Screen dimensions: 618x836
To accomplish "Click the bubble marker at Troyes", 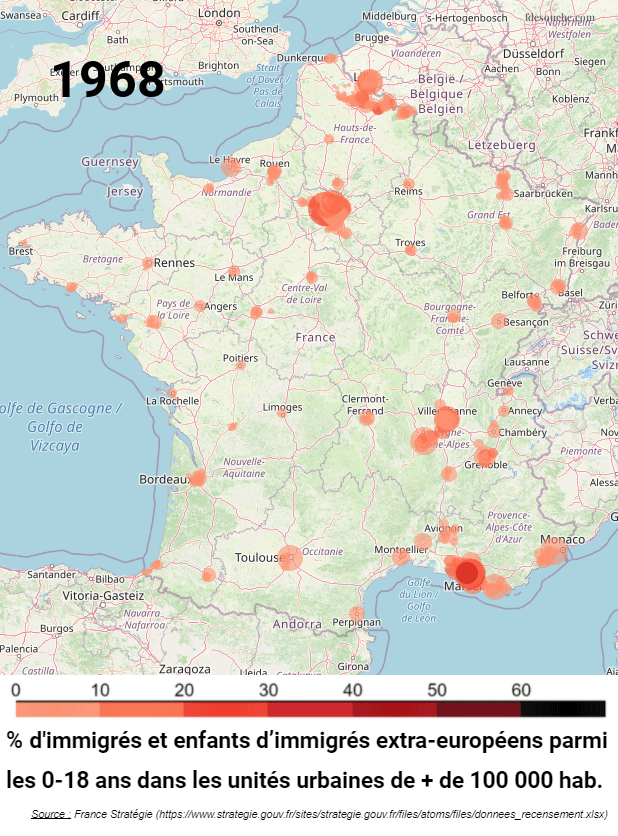I will (410, 249).
